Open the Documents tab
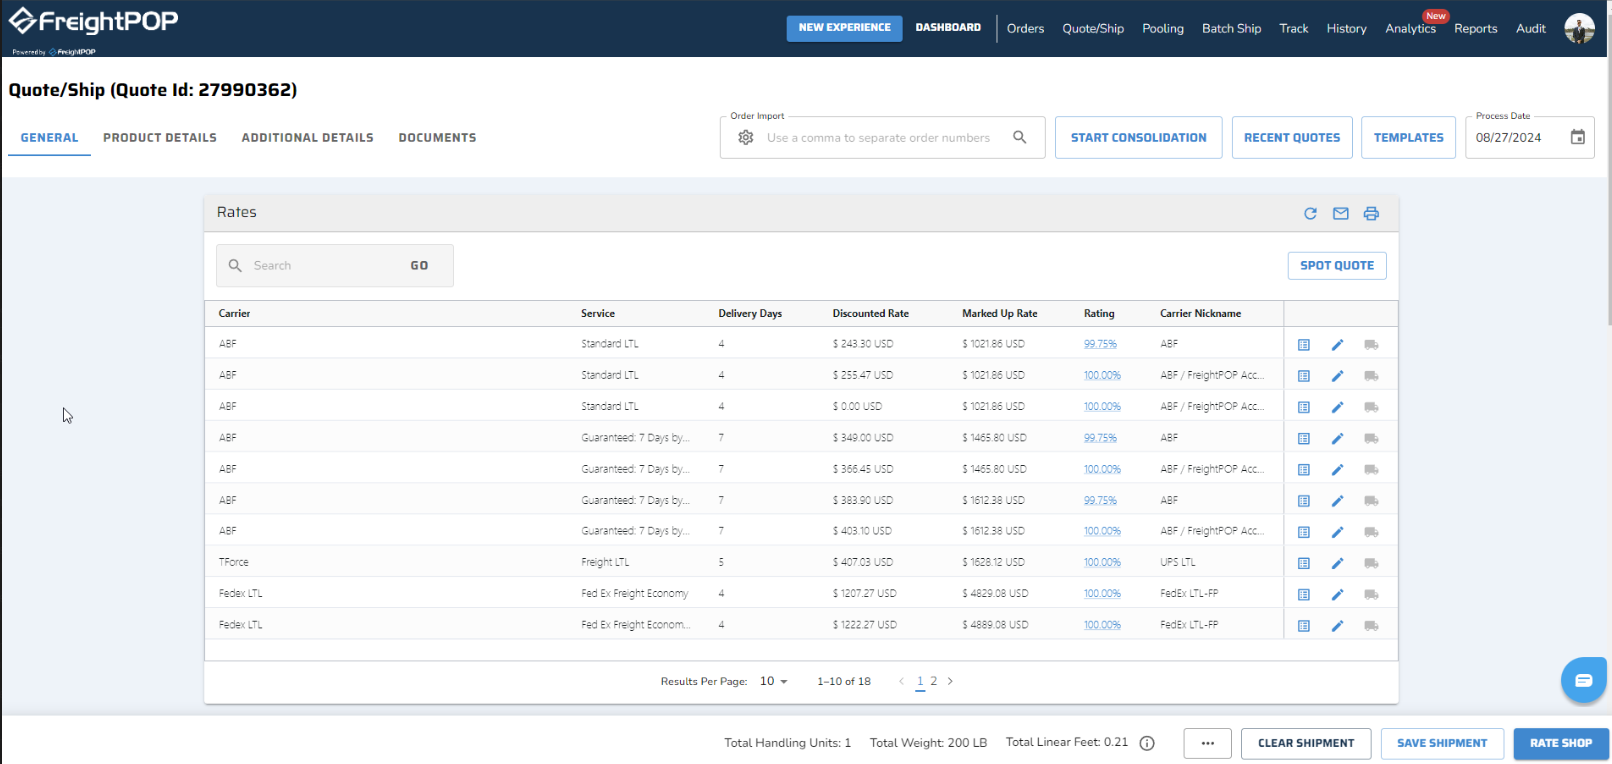This screenshot has width=1612, height=764. coord(437,138)
